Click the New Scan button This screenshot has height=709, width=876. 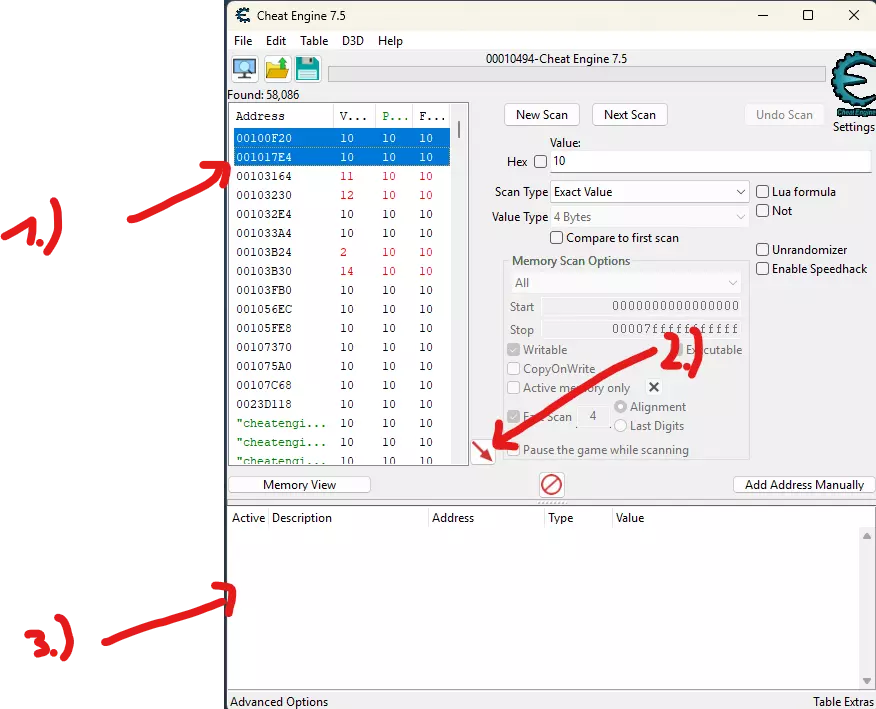tap(541, 115)
